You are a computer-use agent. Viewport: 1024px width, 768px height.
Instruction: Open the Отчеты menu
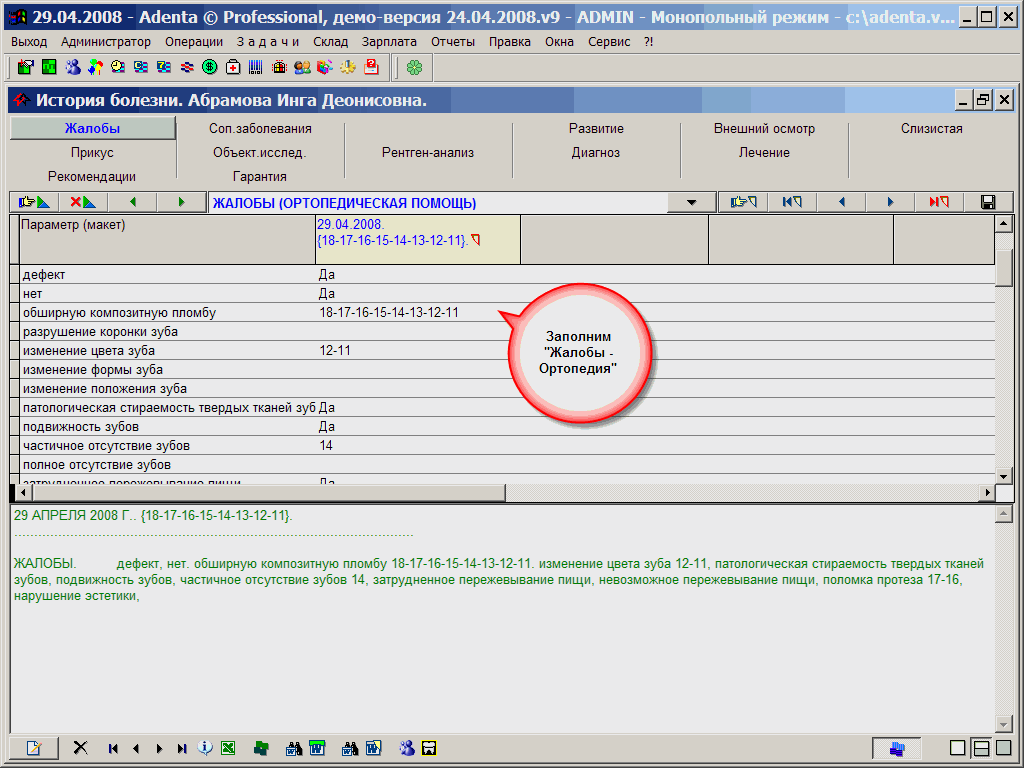click(x=453, y=42)
